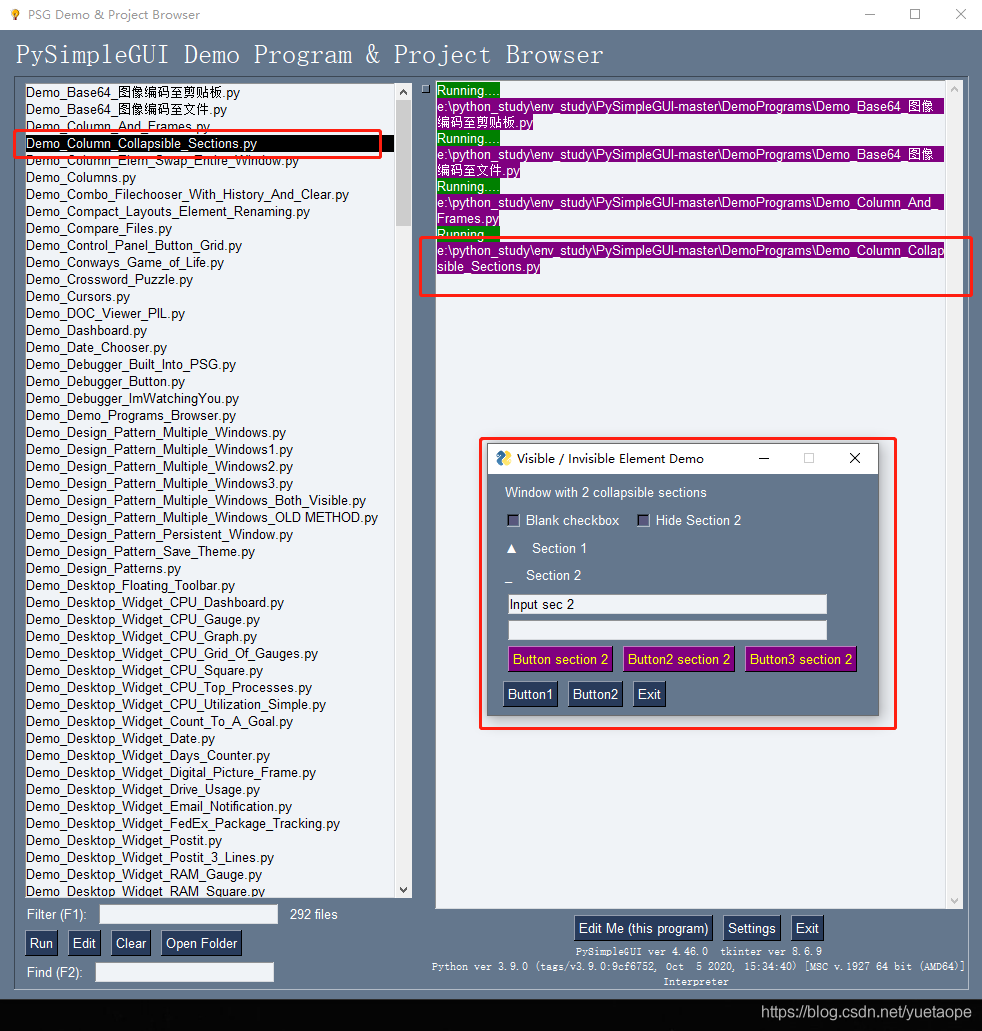Select Demo_Desktop_Widget_Email_Notification.py
The height and width of the screenshot is (1031, 982).
pos(210,807)
